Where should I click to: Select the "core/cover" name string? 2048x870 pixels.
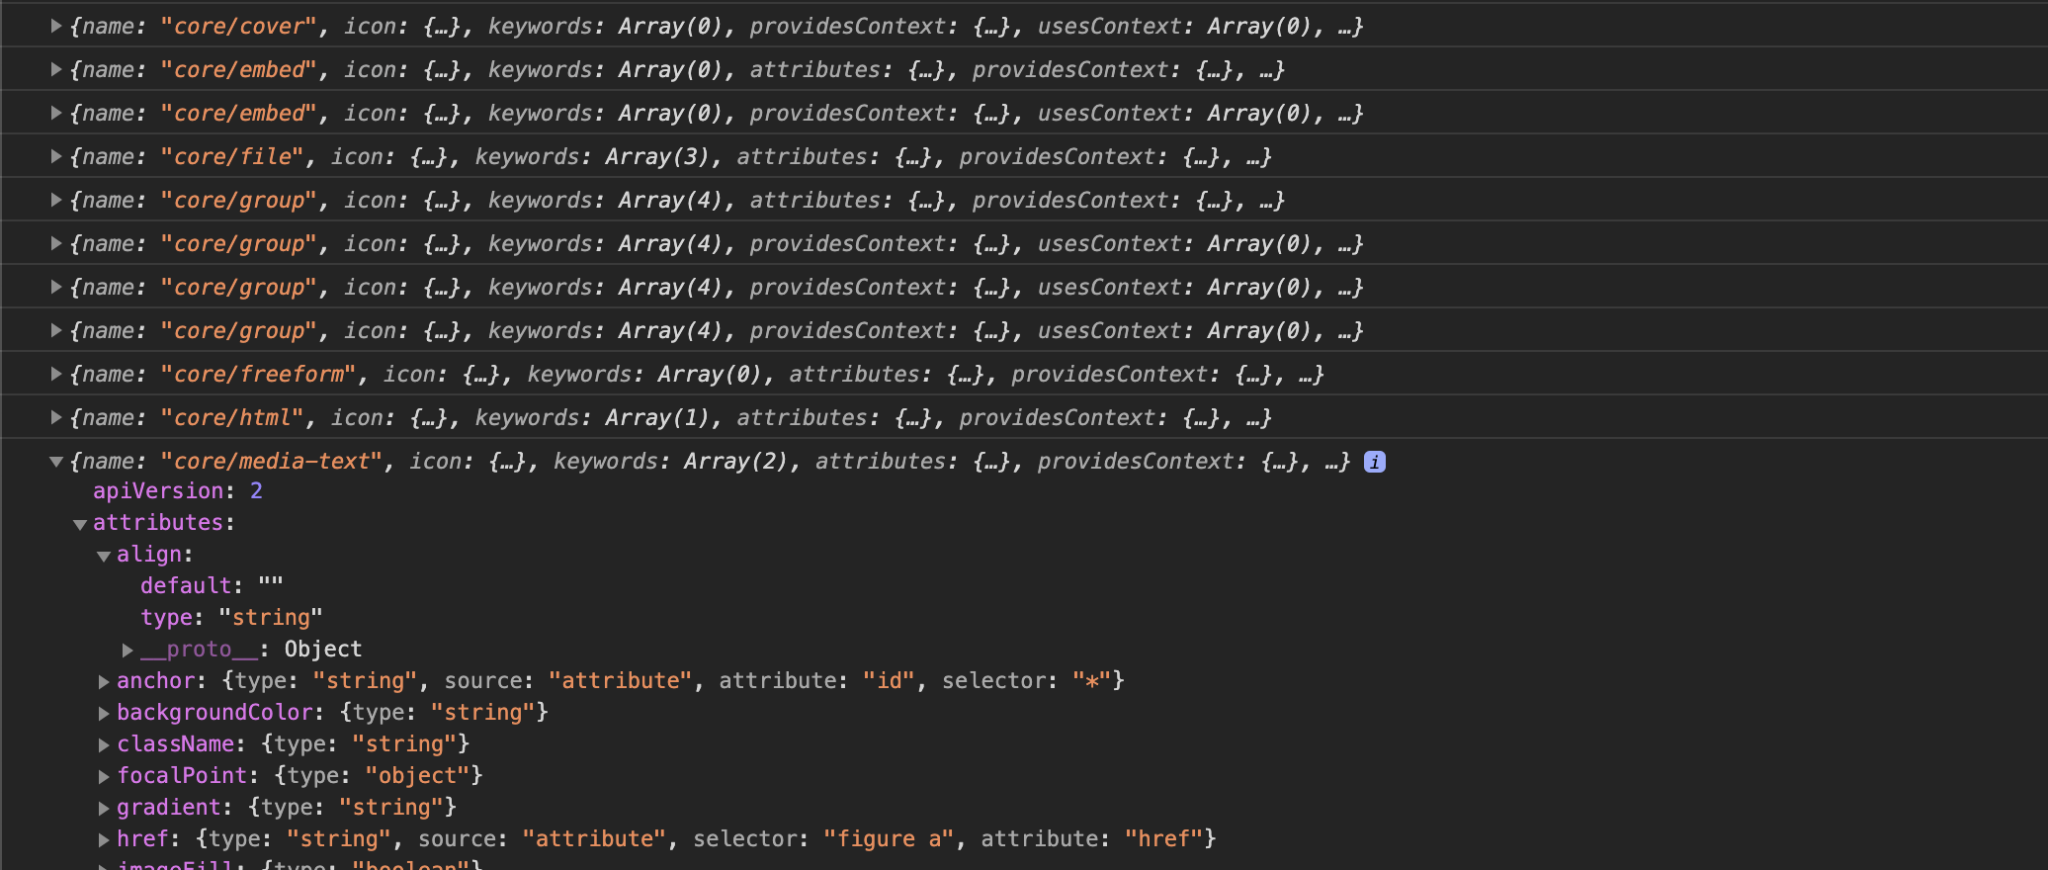[x=239, y=27]
